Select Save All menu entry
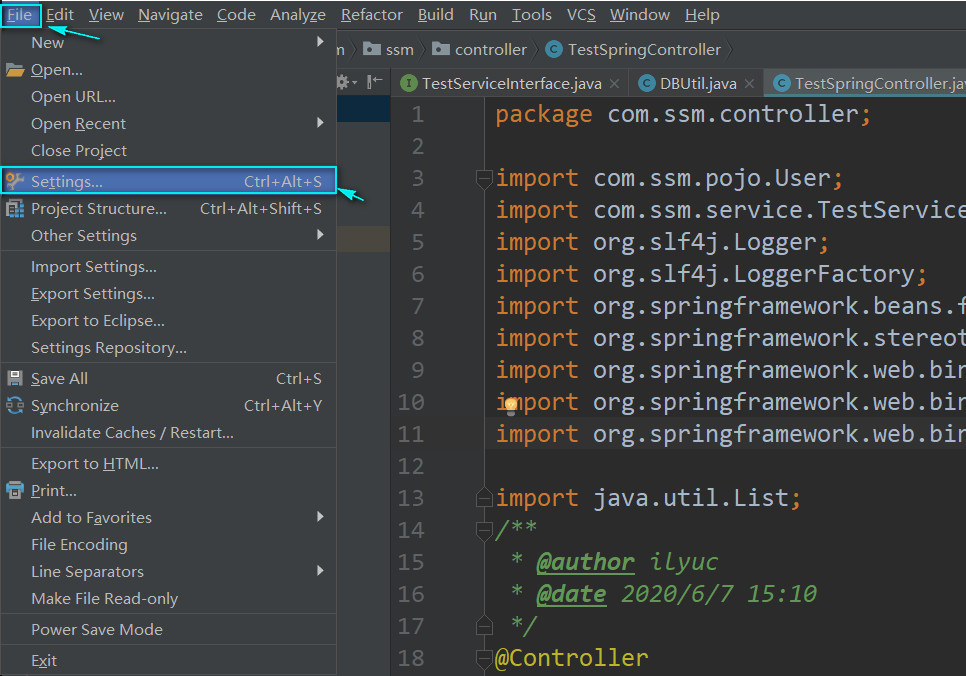966x676 pixels. click(x=168, y=379)
